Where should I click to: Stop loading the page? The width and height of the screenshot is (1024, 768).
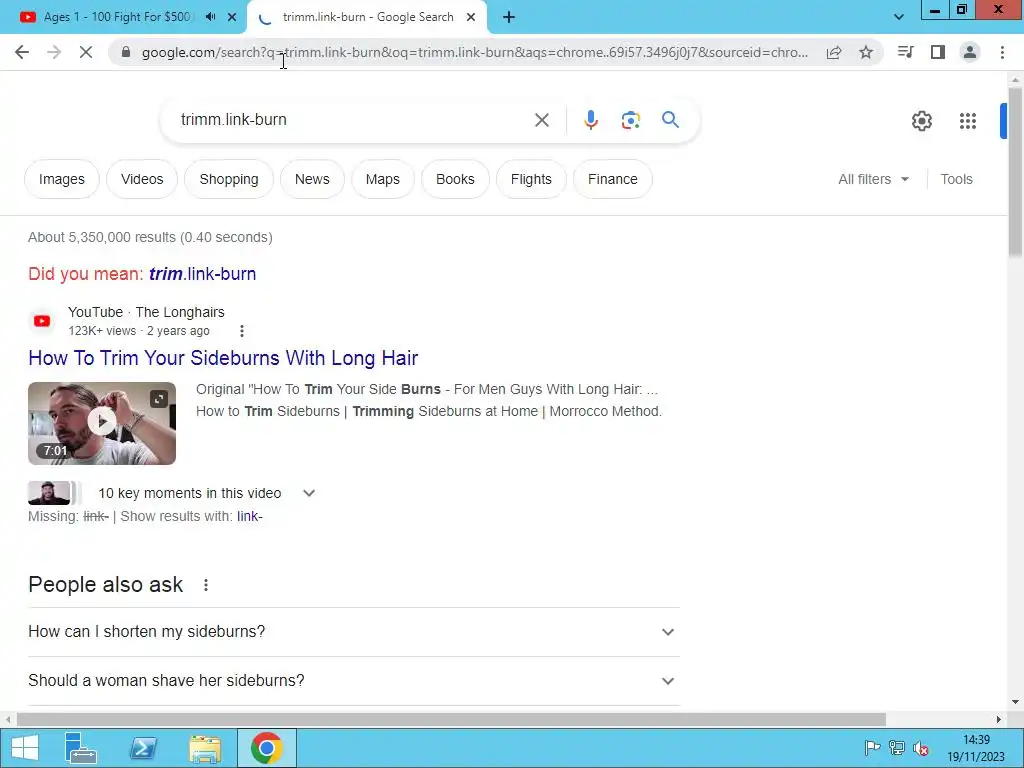point(86,52)
